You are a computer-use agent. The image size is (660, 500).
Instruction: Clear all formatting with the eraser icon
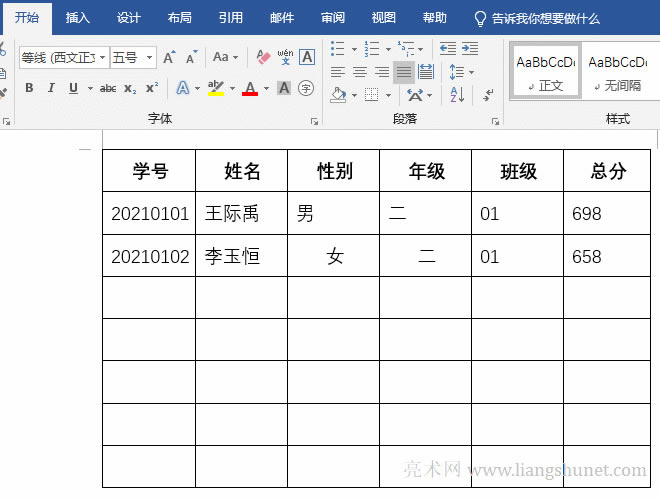click(263, 57)
